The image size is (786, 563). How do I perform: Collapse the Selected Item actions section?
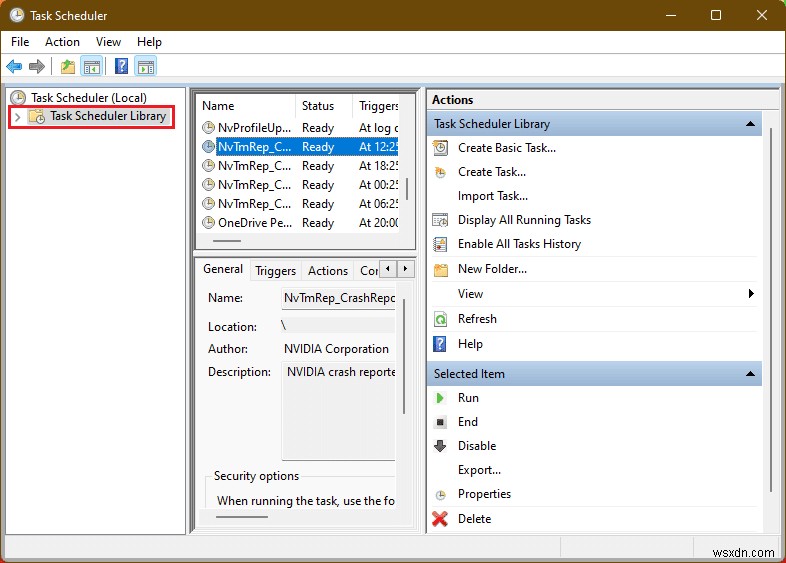[x=750, y=373]
